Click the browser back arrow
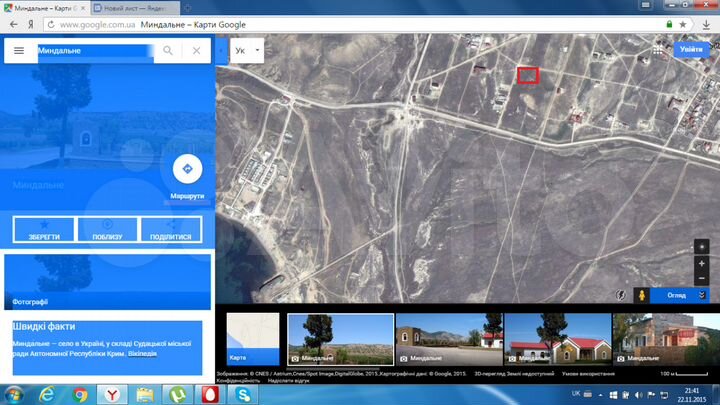This screenshot has height=405, width=720. pos(14,24)
